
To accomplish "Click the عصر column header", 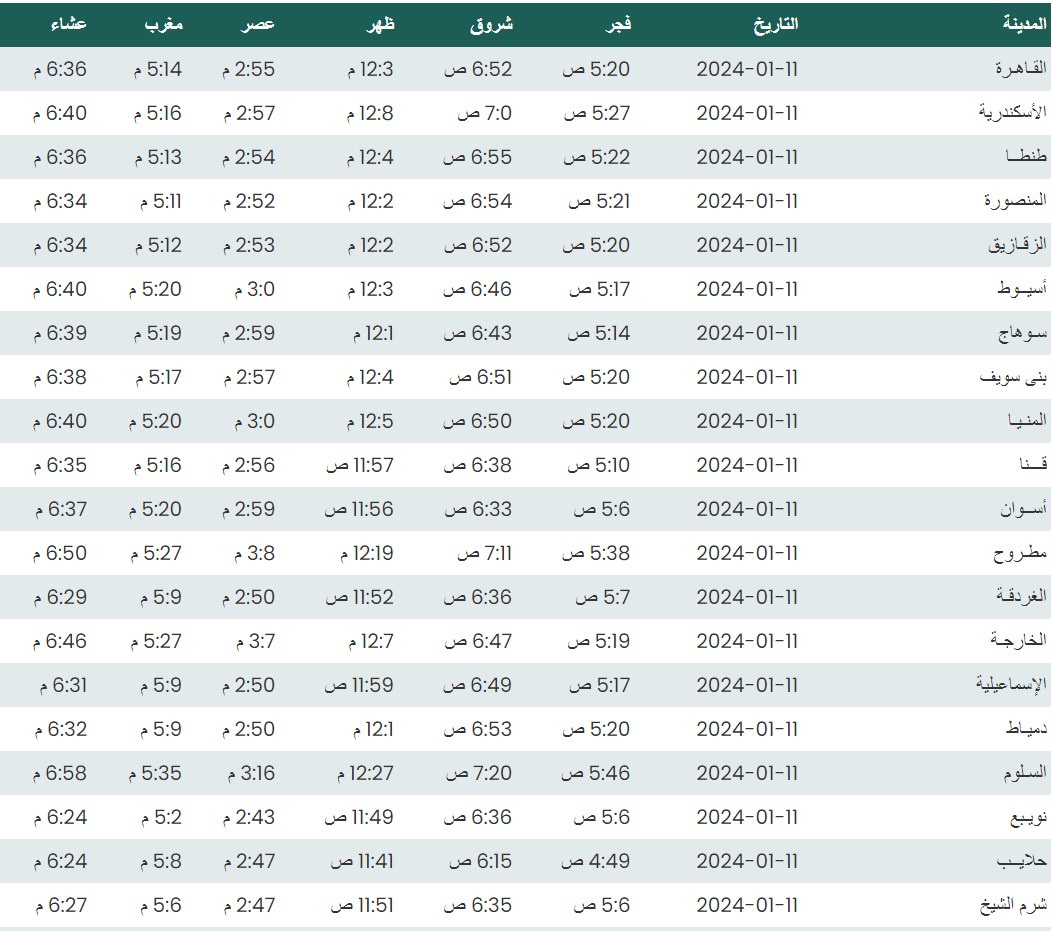I will pyautogui.click(x=256, y=24).
